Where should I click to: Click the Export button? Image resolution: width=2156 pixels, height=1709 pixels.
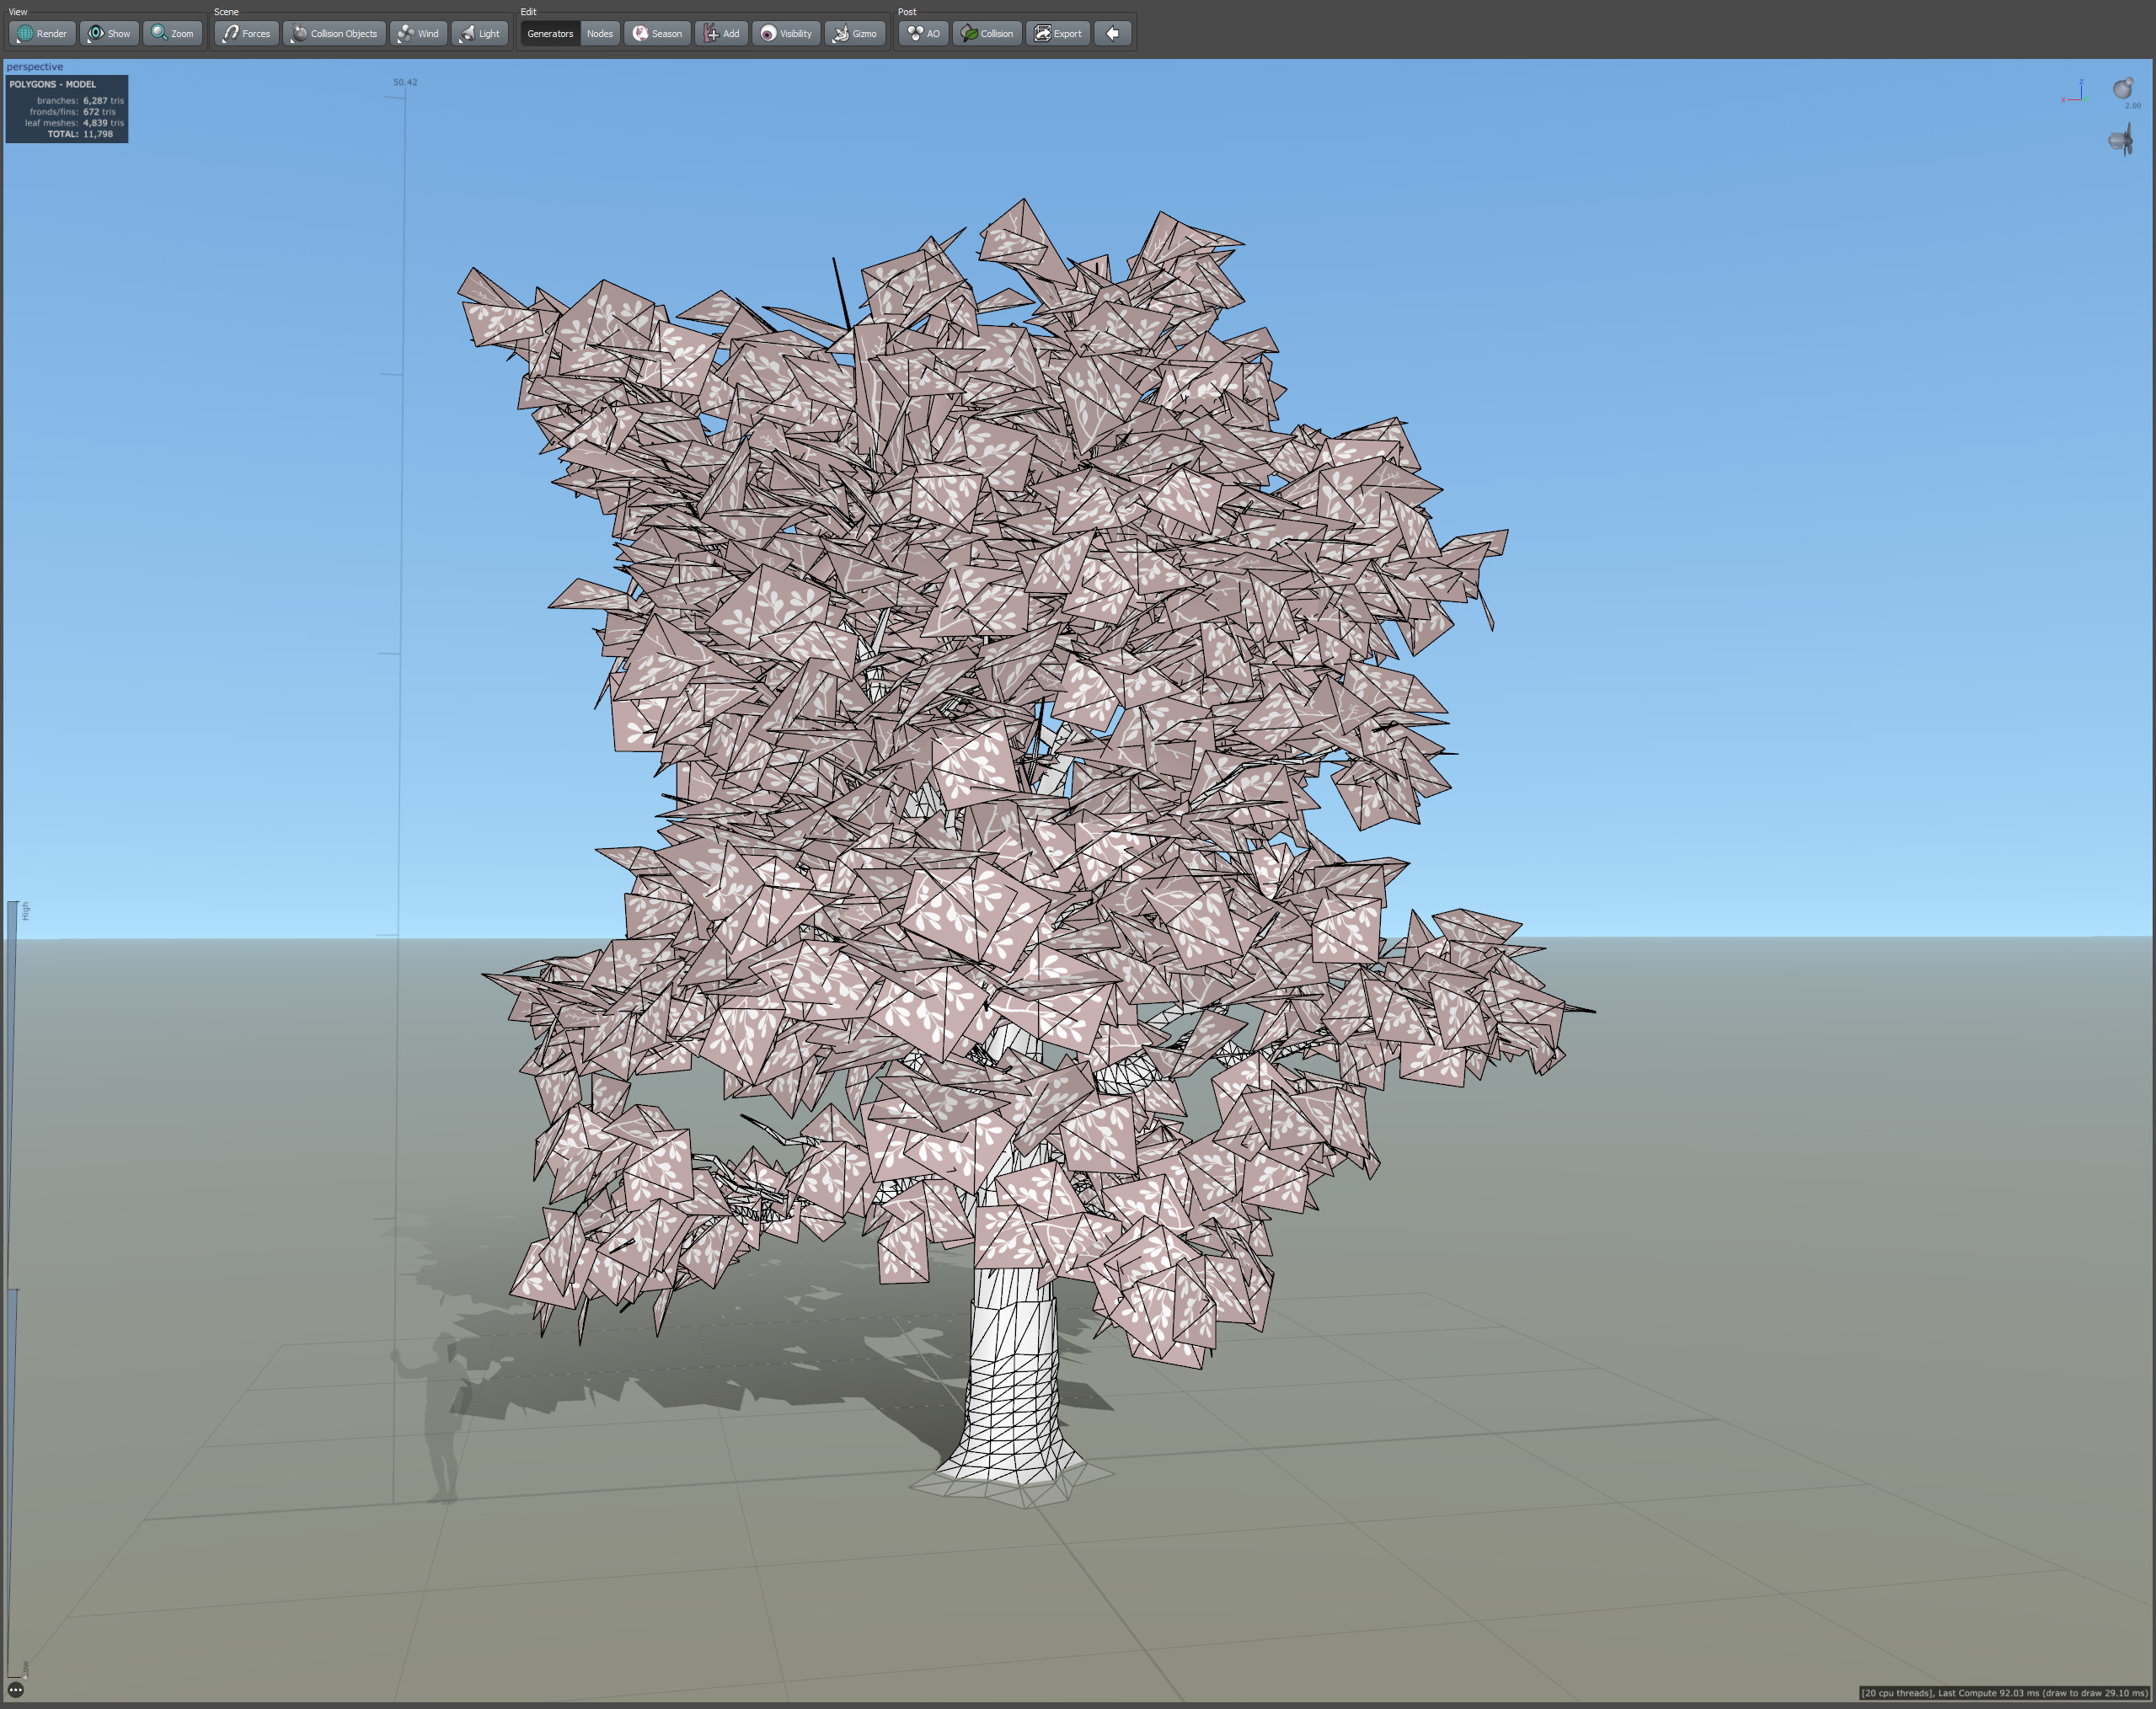[x=1057, y=33]
